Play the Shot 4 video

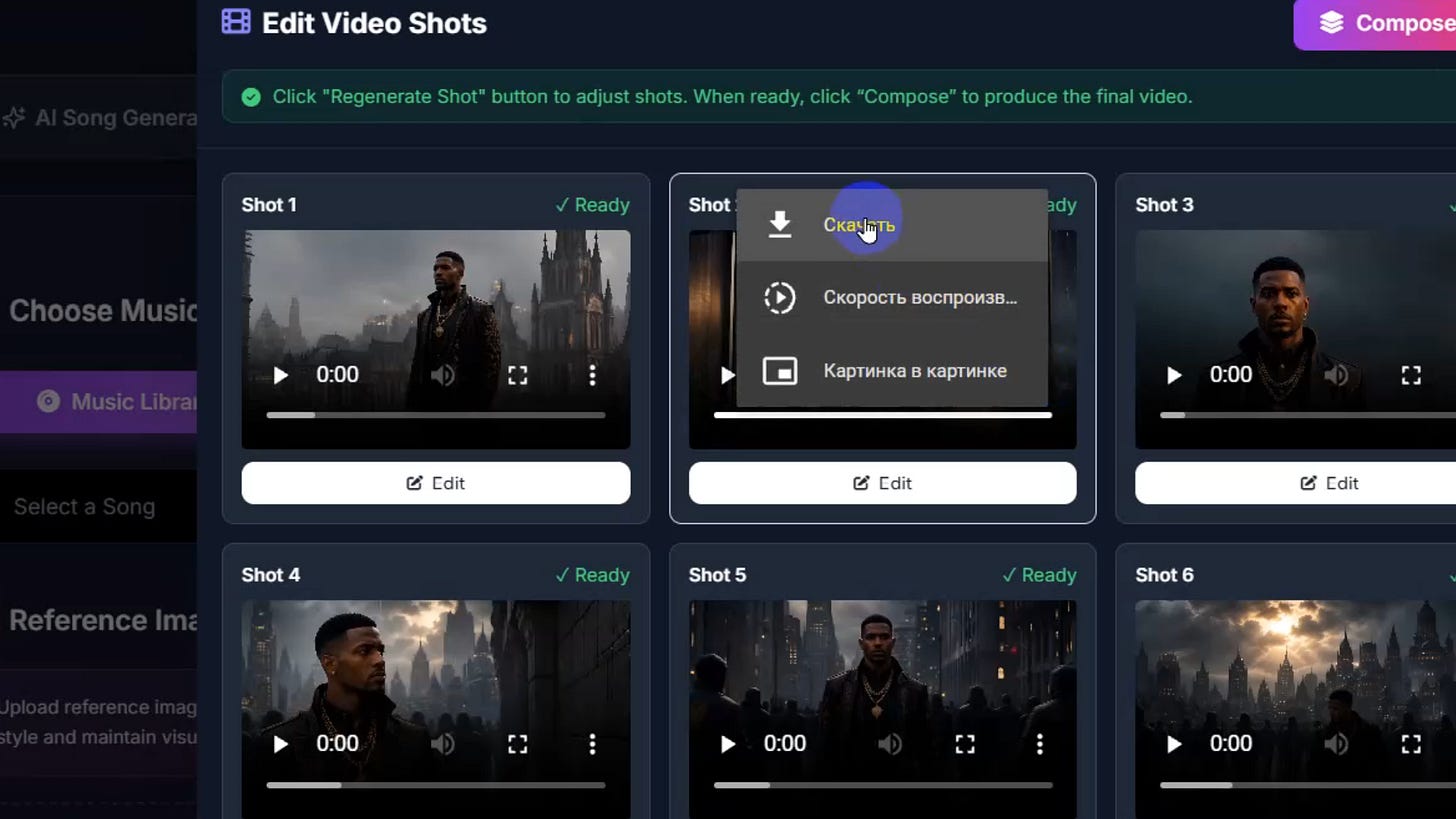pos(281,744)
